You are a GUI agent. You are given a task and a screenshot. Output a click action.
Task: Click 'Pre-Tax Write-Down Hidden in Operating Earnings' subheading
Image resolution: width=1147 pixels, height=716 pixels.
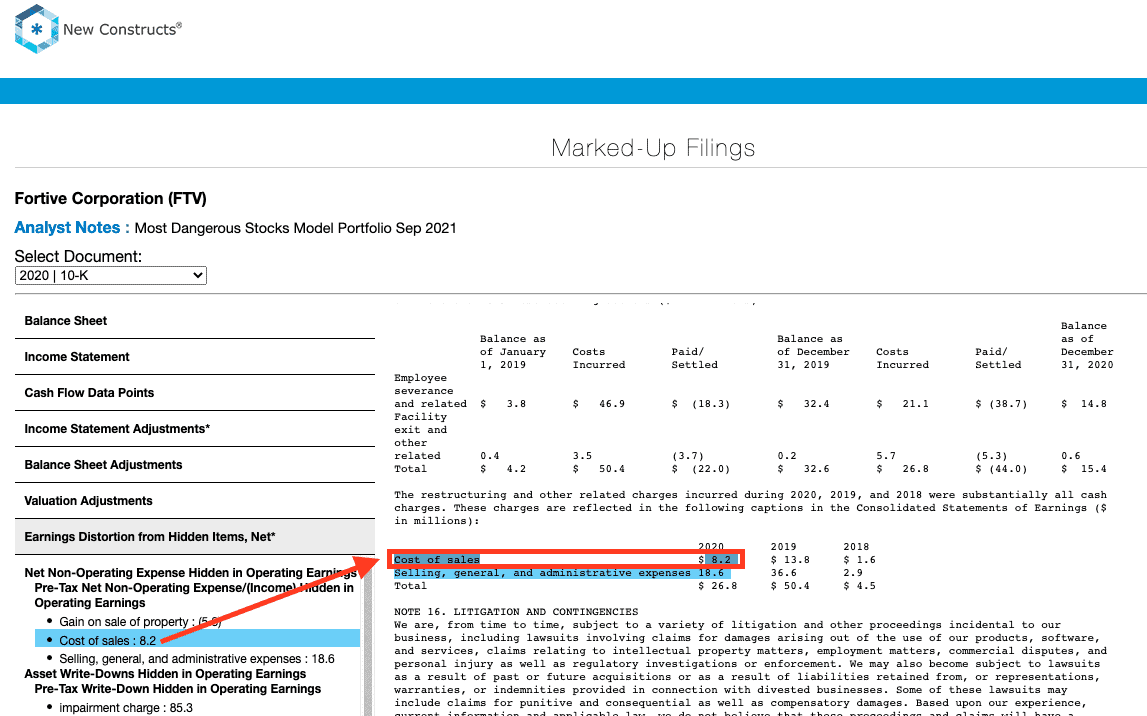(178, 689)
